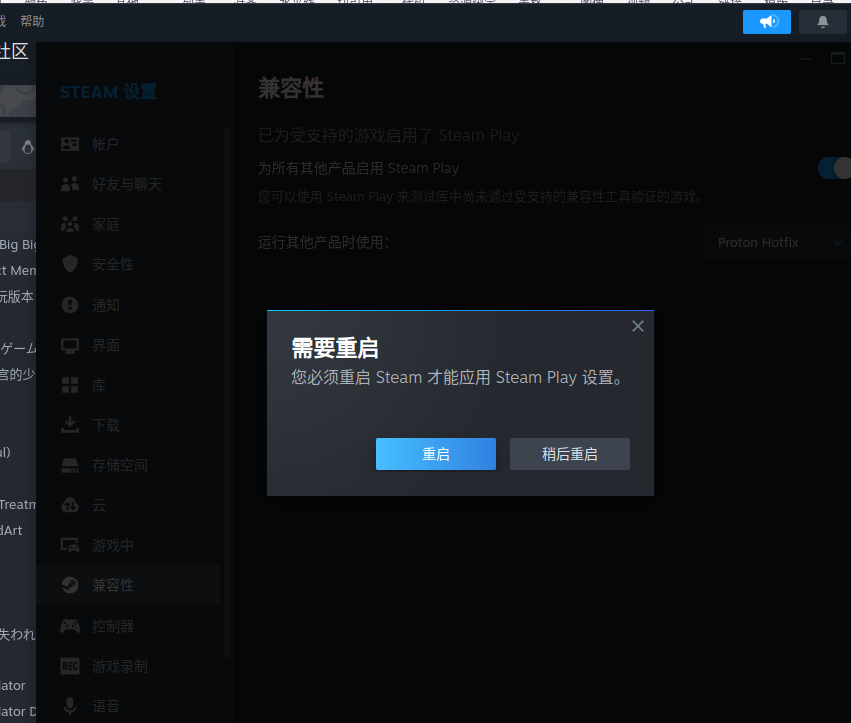Open the 帮助 help menu
851x723 pixels.
[x=32, y=21]
